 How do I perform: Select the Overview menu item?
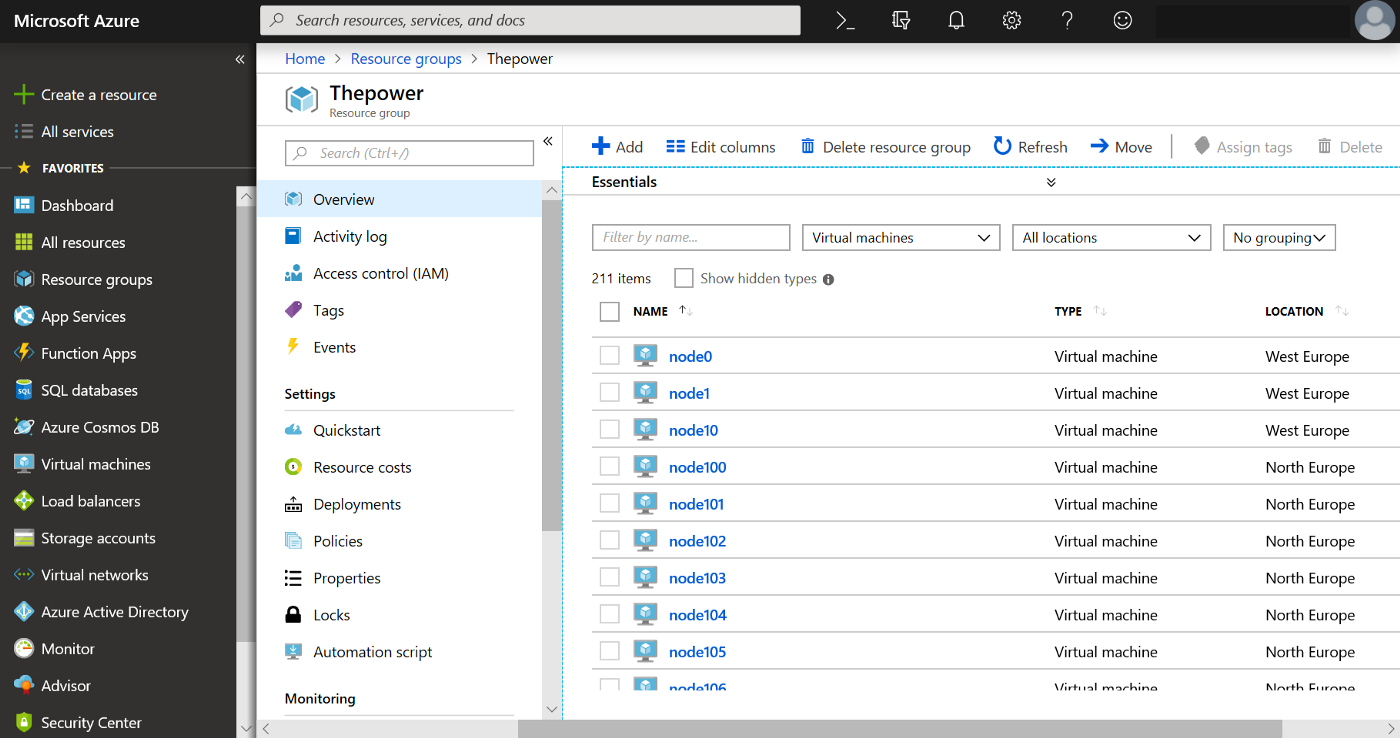tap(400, 199)
